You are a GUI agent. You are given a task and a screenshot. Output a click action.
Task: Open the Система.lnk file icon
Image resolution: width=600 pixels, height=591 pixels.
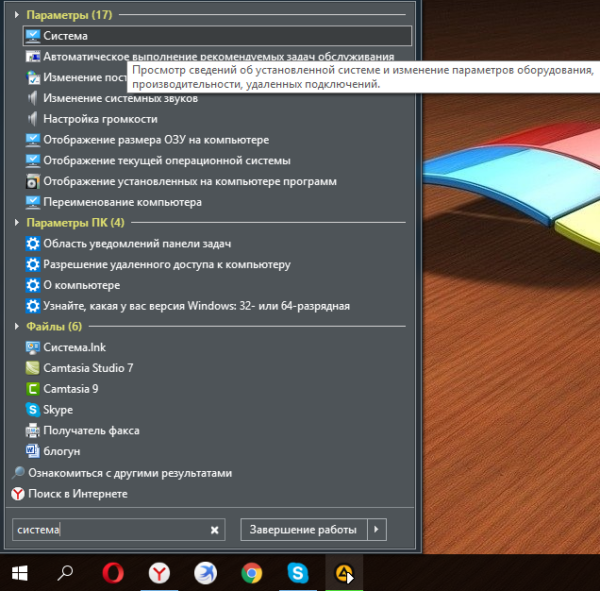[x=33, y=347]
